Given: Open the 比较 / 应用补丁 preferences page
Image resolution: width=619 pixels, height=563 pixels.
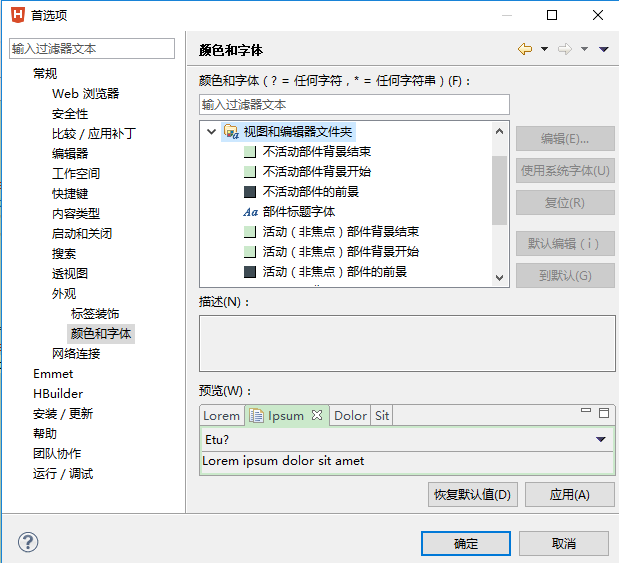Looking at the screenshot, I should tap(94, 133).
